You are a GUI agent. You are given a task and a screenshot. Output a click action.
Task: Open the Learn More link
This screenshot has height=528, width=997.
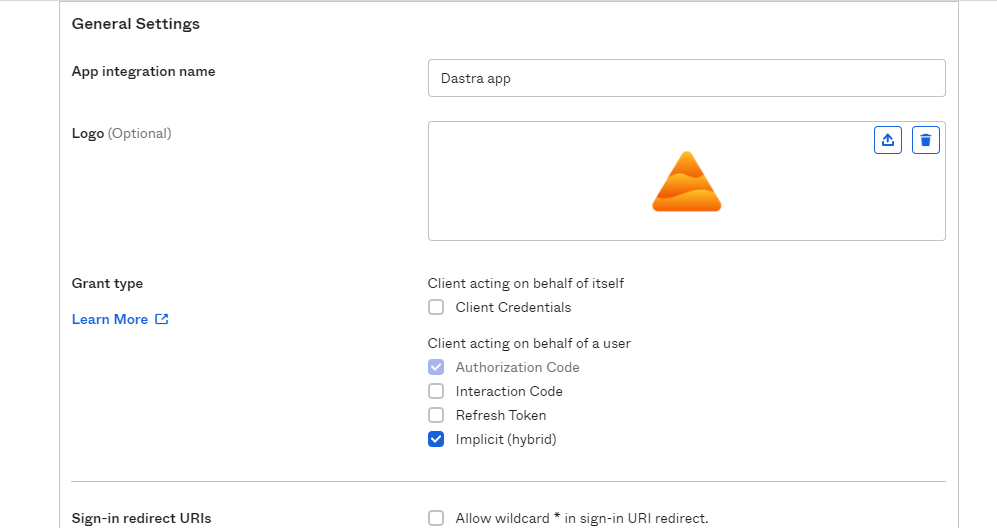pos(110,319)
